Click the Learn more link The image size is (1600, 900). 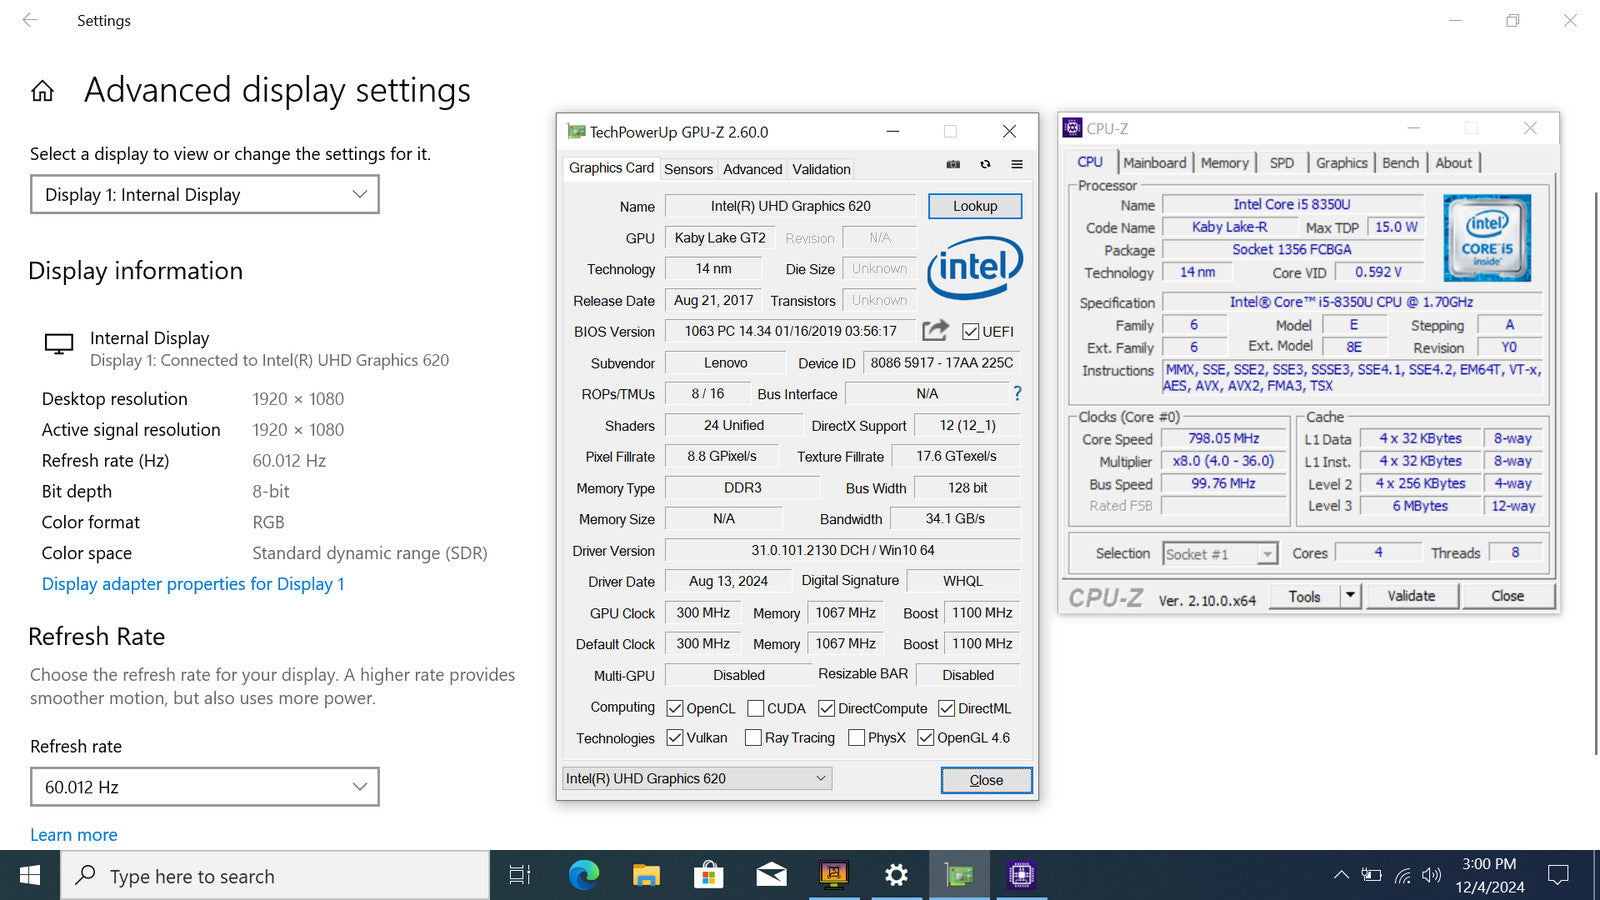pos(74,835)
